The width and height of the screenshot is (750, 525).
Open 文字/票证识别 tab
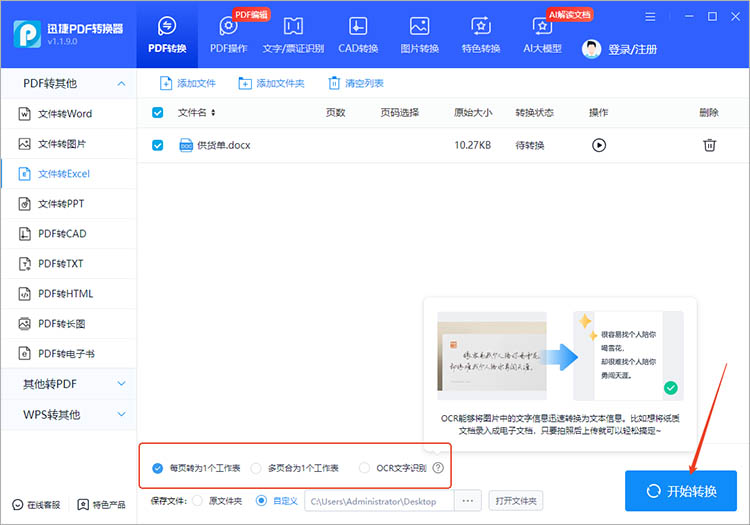[293, 34]
